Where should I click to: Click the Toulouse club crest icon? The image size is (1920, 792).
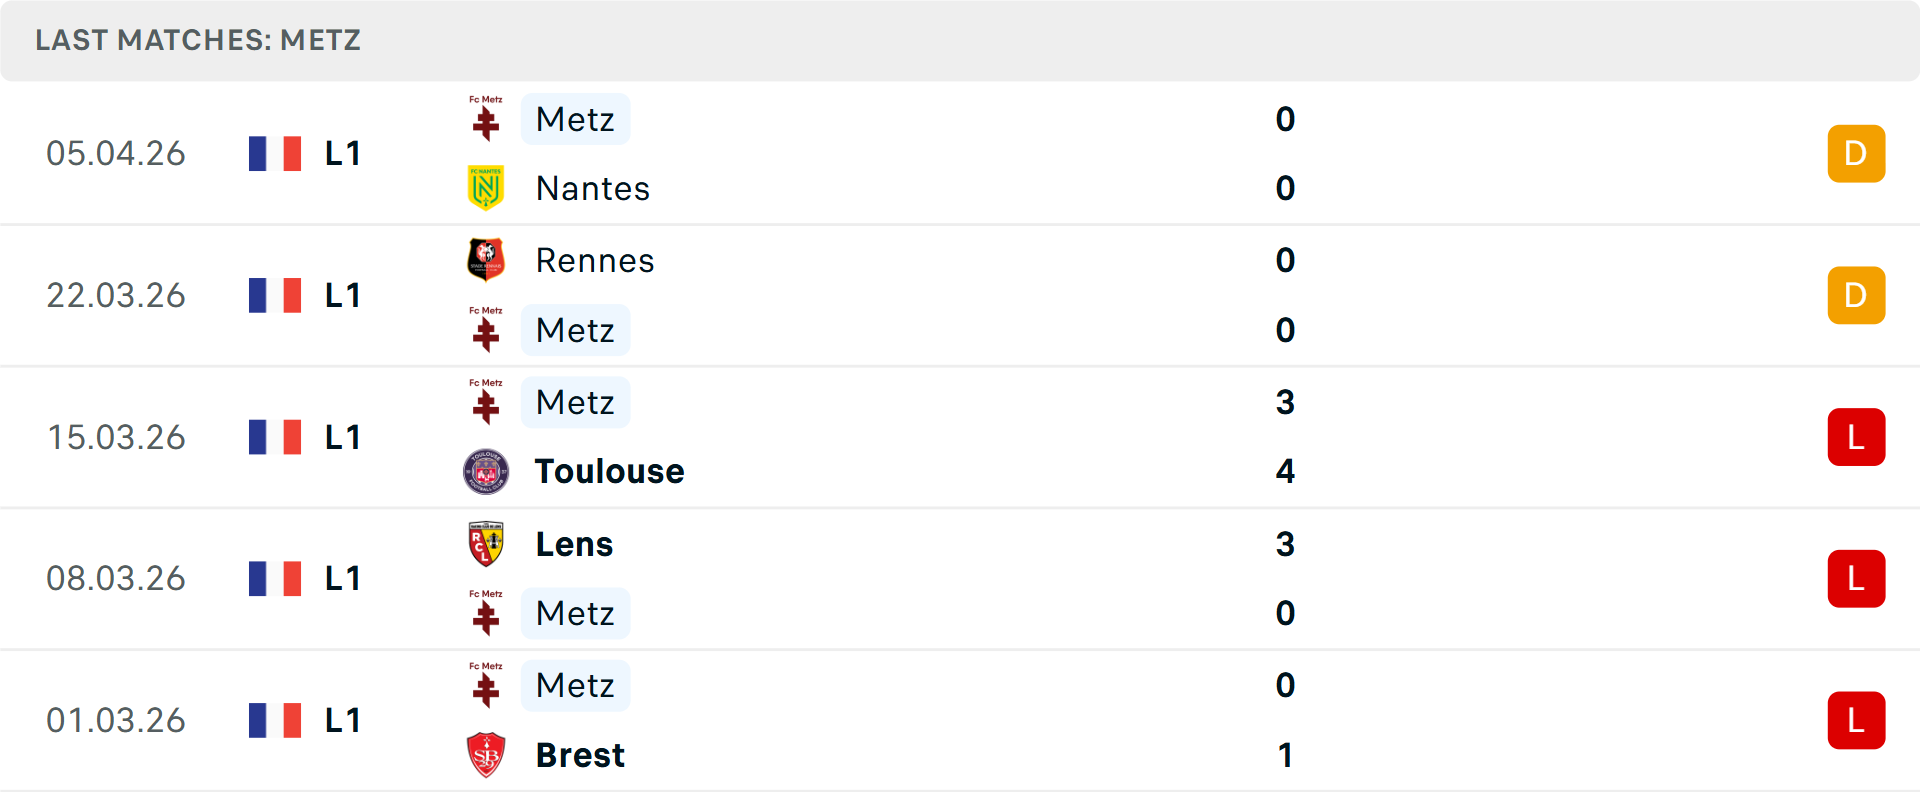[486, 471]
